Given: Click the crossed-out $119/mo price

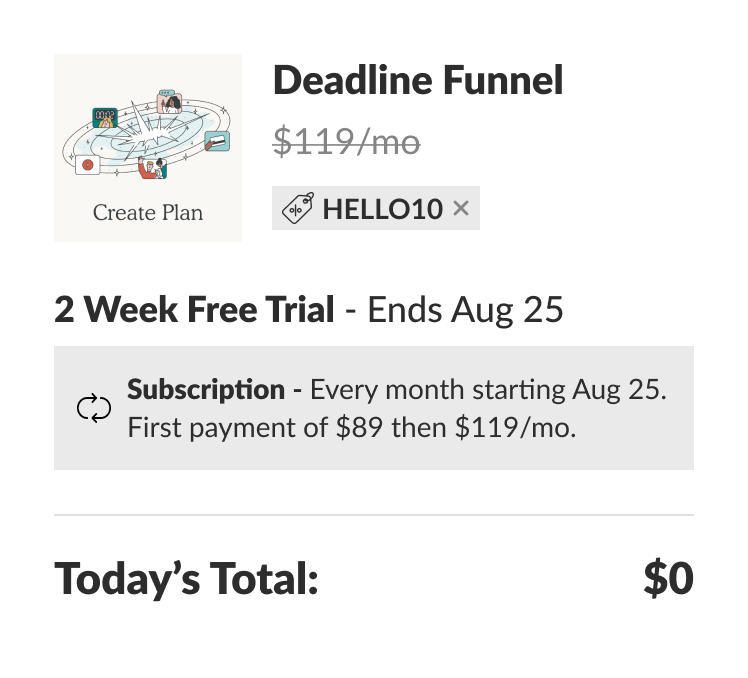Looking at the screenshot, I should point(346,143).
